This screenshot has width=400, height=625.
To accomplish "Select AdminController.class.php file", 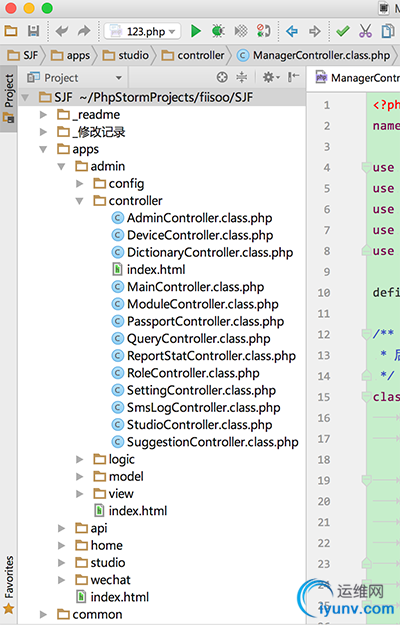I will (192, 218).
